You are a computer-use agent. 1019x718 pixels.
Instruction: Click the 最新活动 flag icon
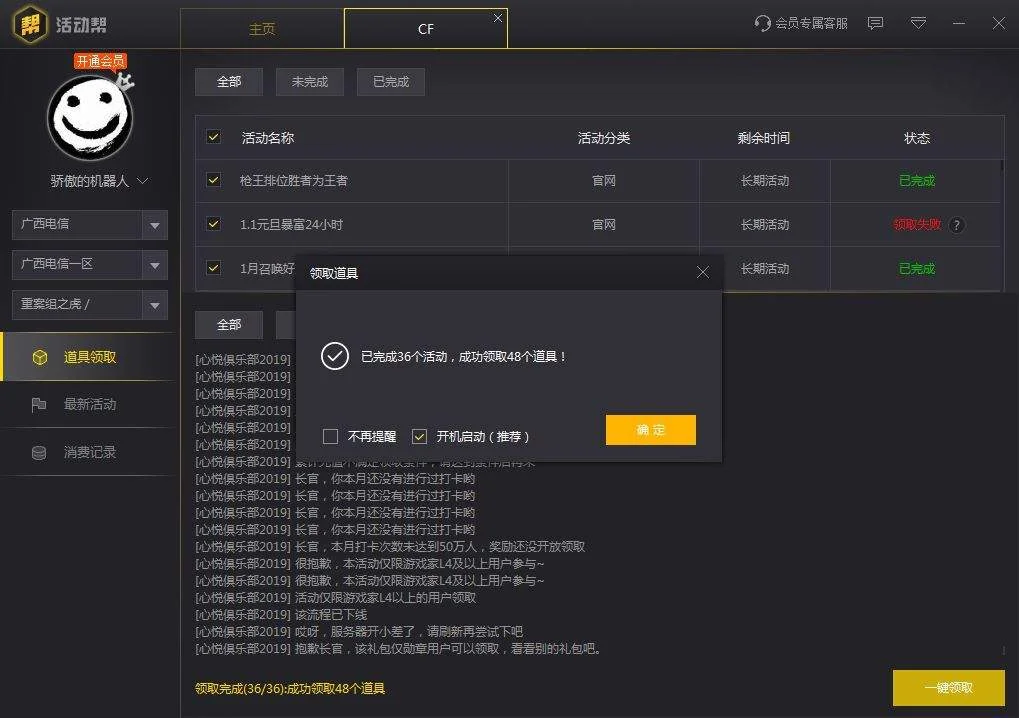(x=39, y=405)
